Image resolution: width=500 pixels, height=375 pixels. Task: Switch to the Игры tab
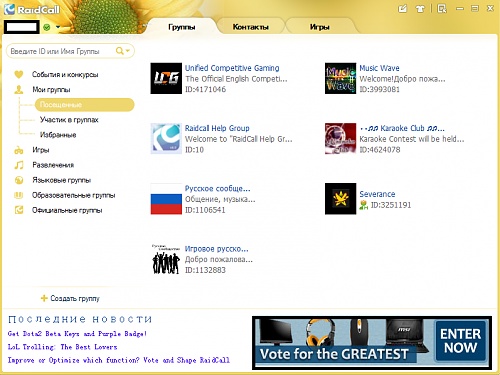(319, 27)
